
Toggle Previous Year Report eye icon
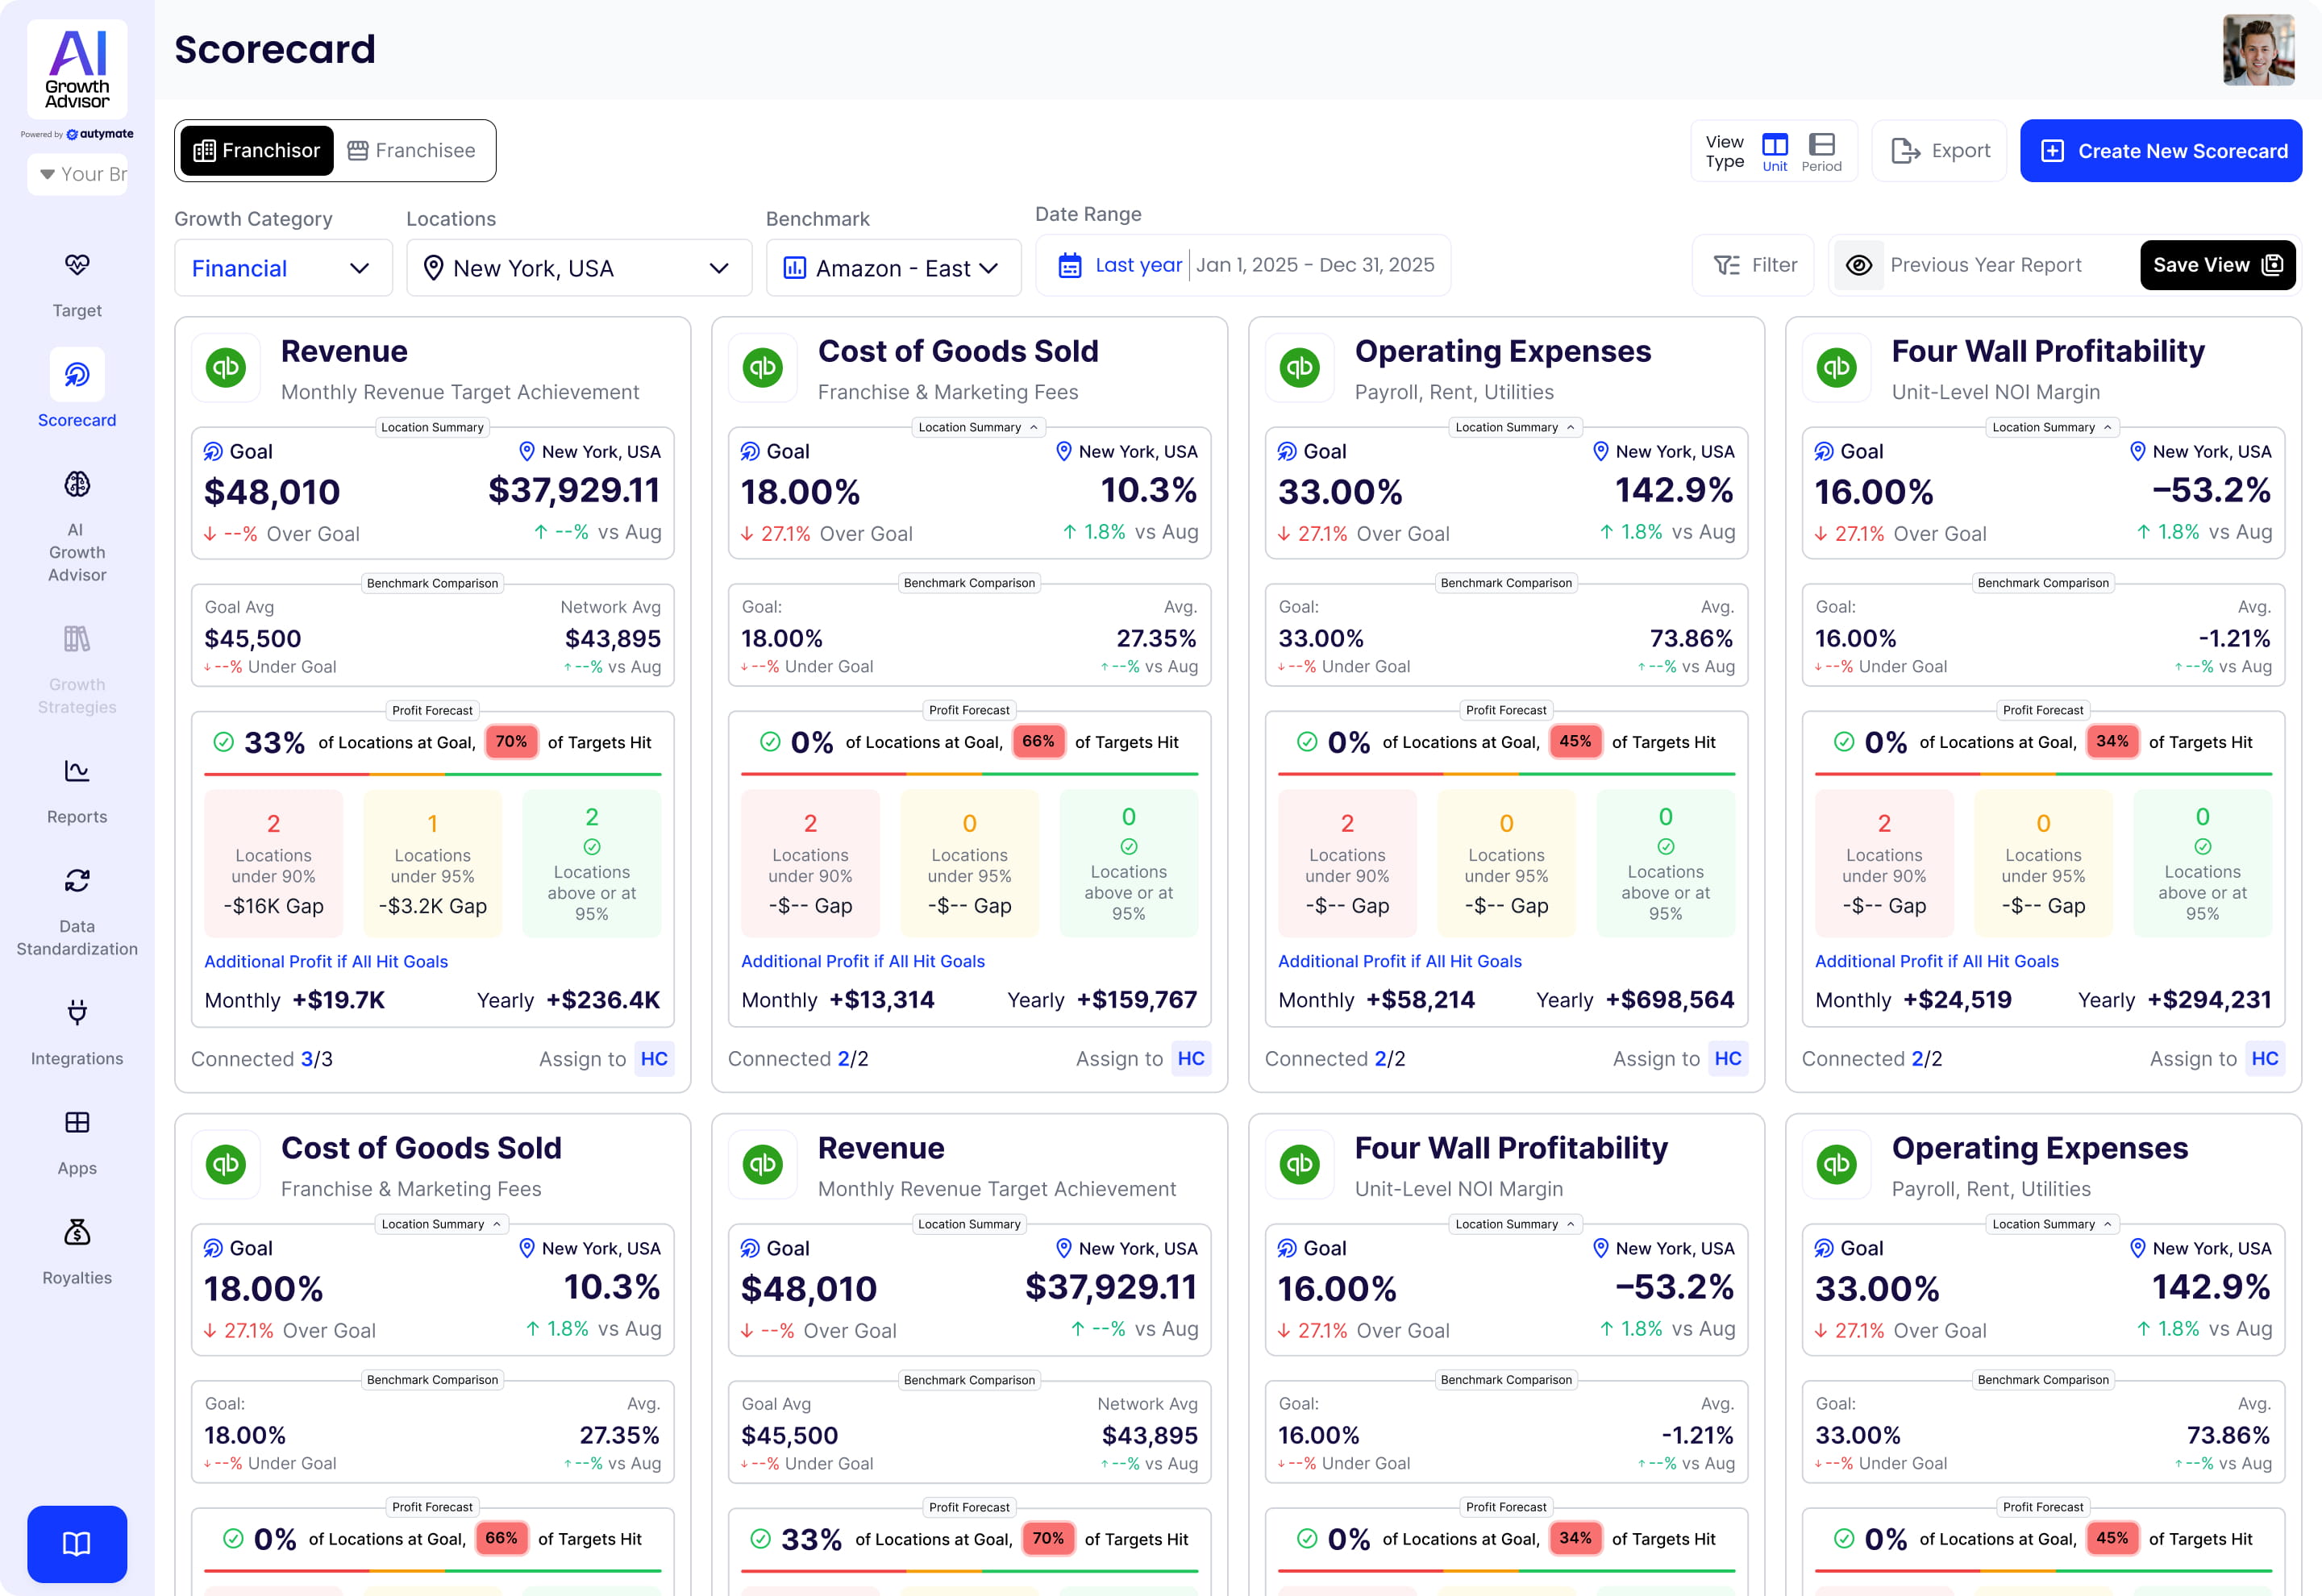tap(1858, 265)
